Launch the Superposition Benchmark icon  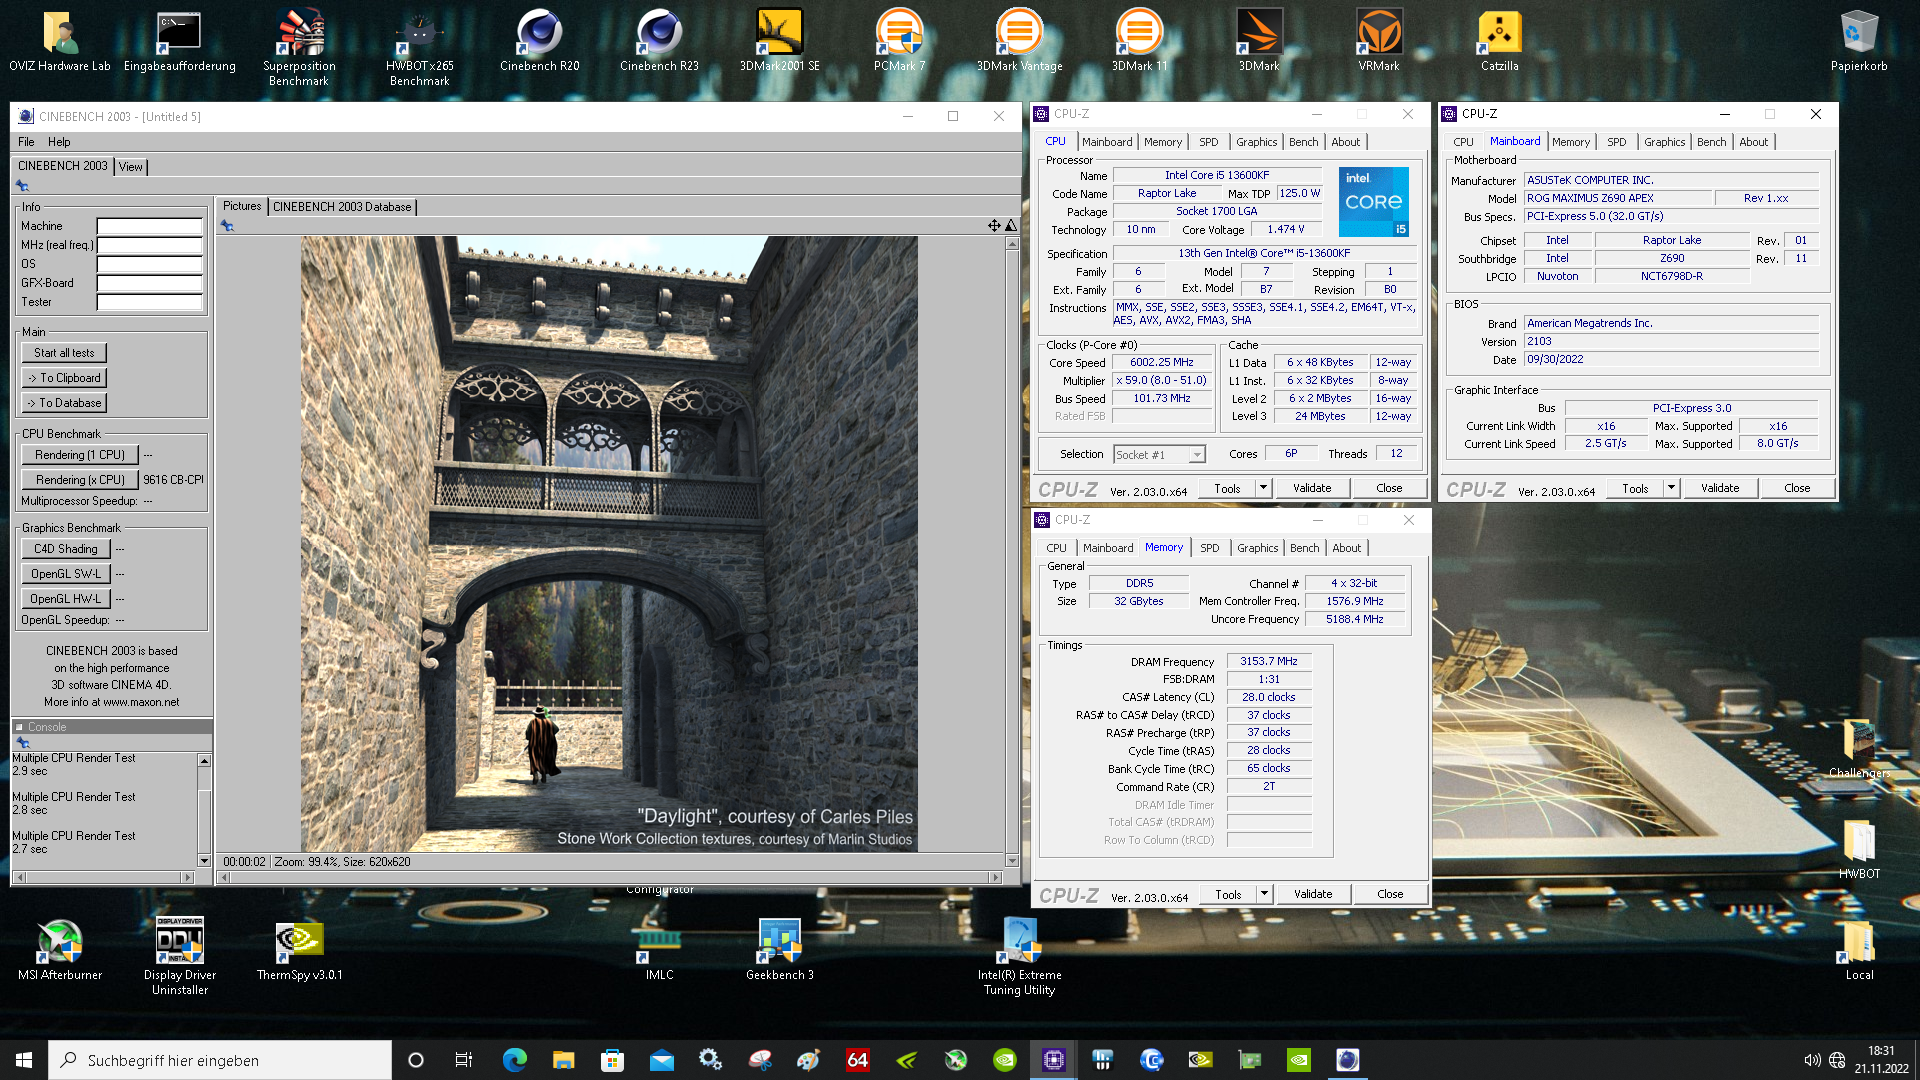tap(299, 47)
